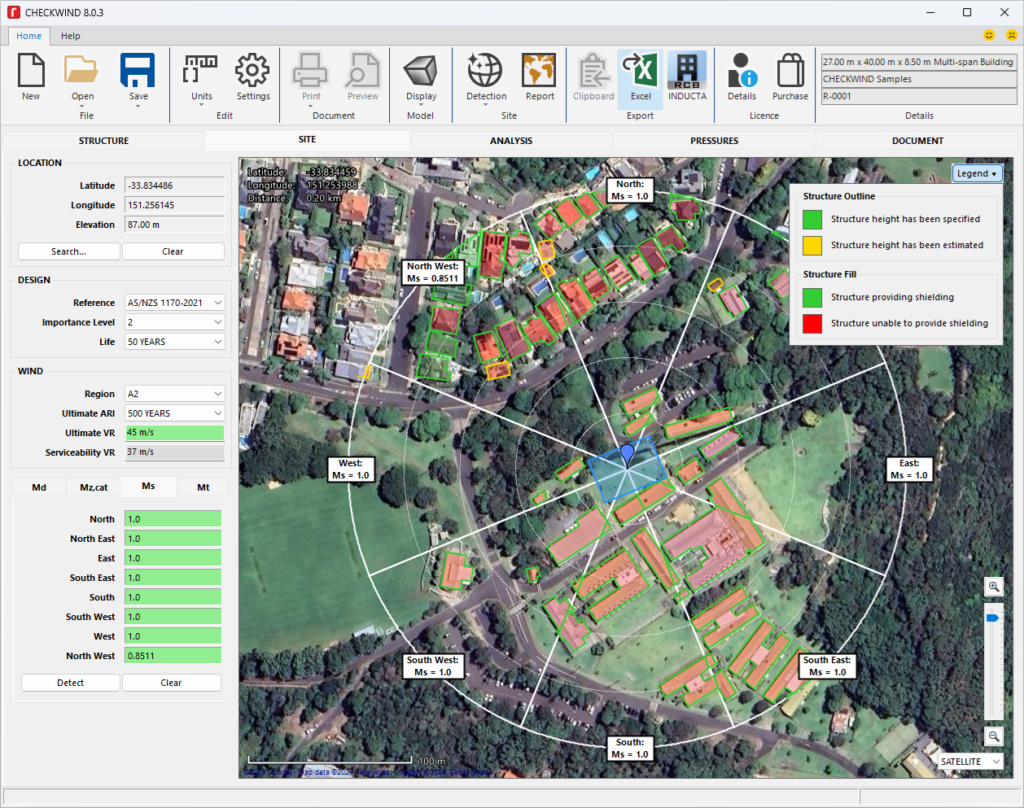Image resolution: width=1024 pixels, height=808 pixels.
Task: Click the Clear button beside Detect
Action: click(x=171, y=683)
